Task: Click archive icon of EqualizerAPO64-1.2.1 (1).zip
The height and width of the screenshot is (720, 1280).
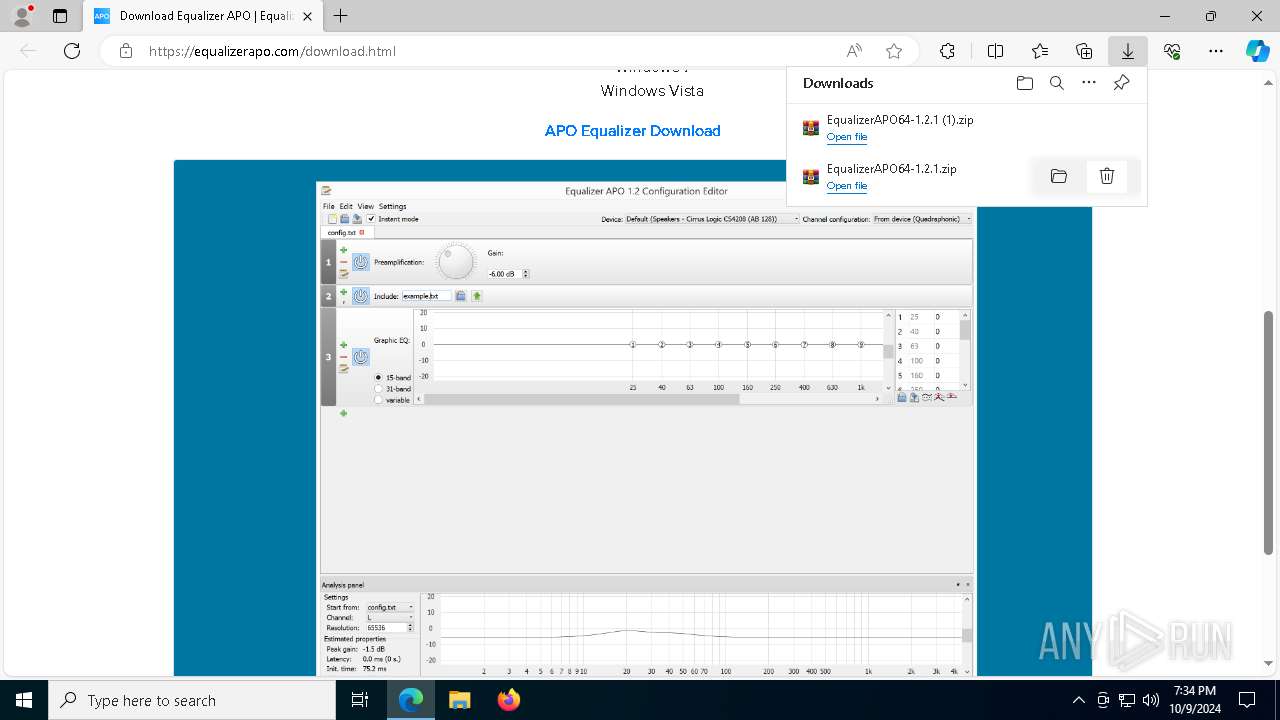Action: 811,128
